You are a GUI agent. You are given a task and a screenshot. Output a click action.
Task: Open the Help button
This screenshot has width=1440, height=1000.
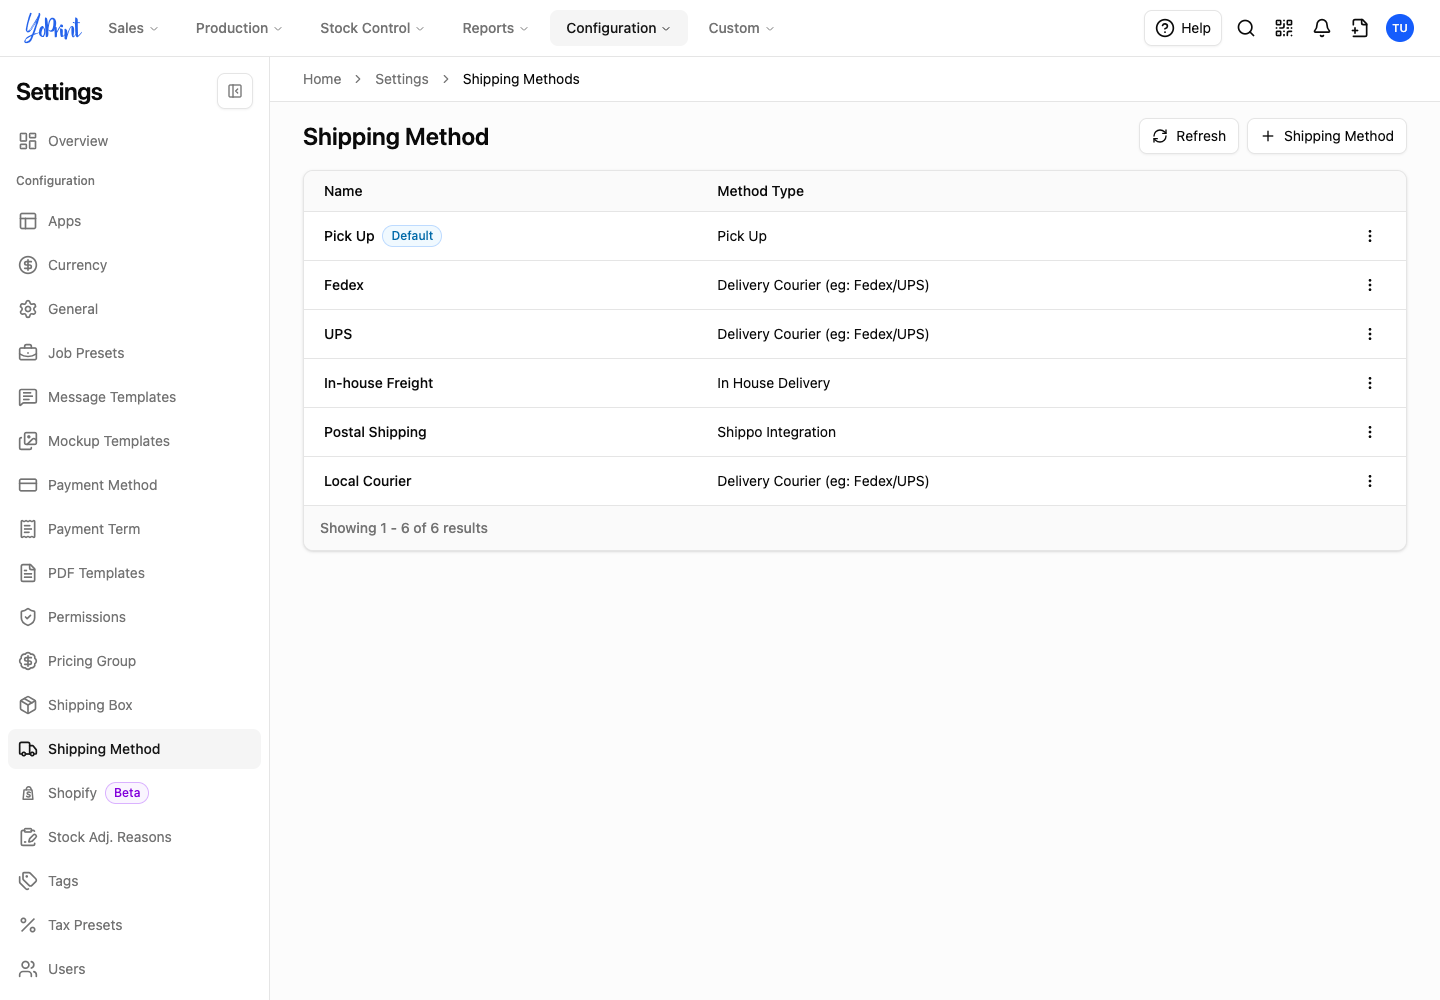pos(1183,28)
